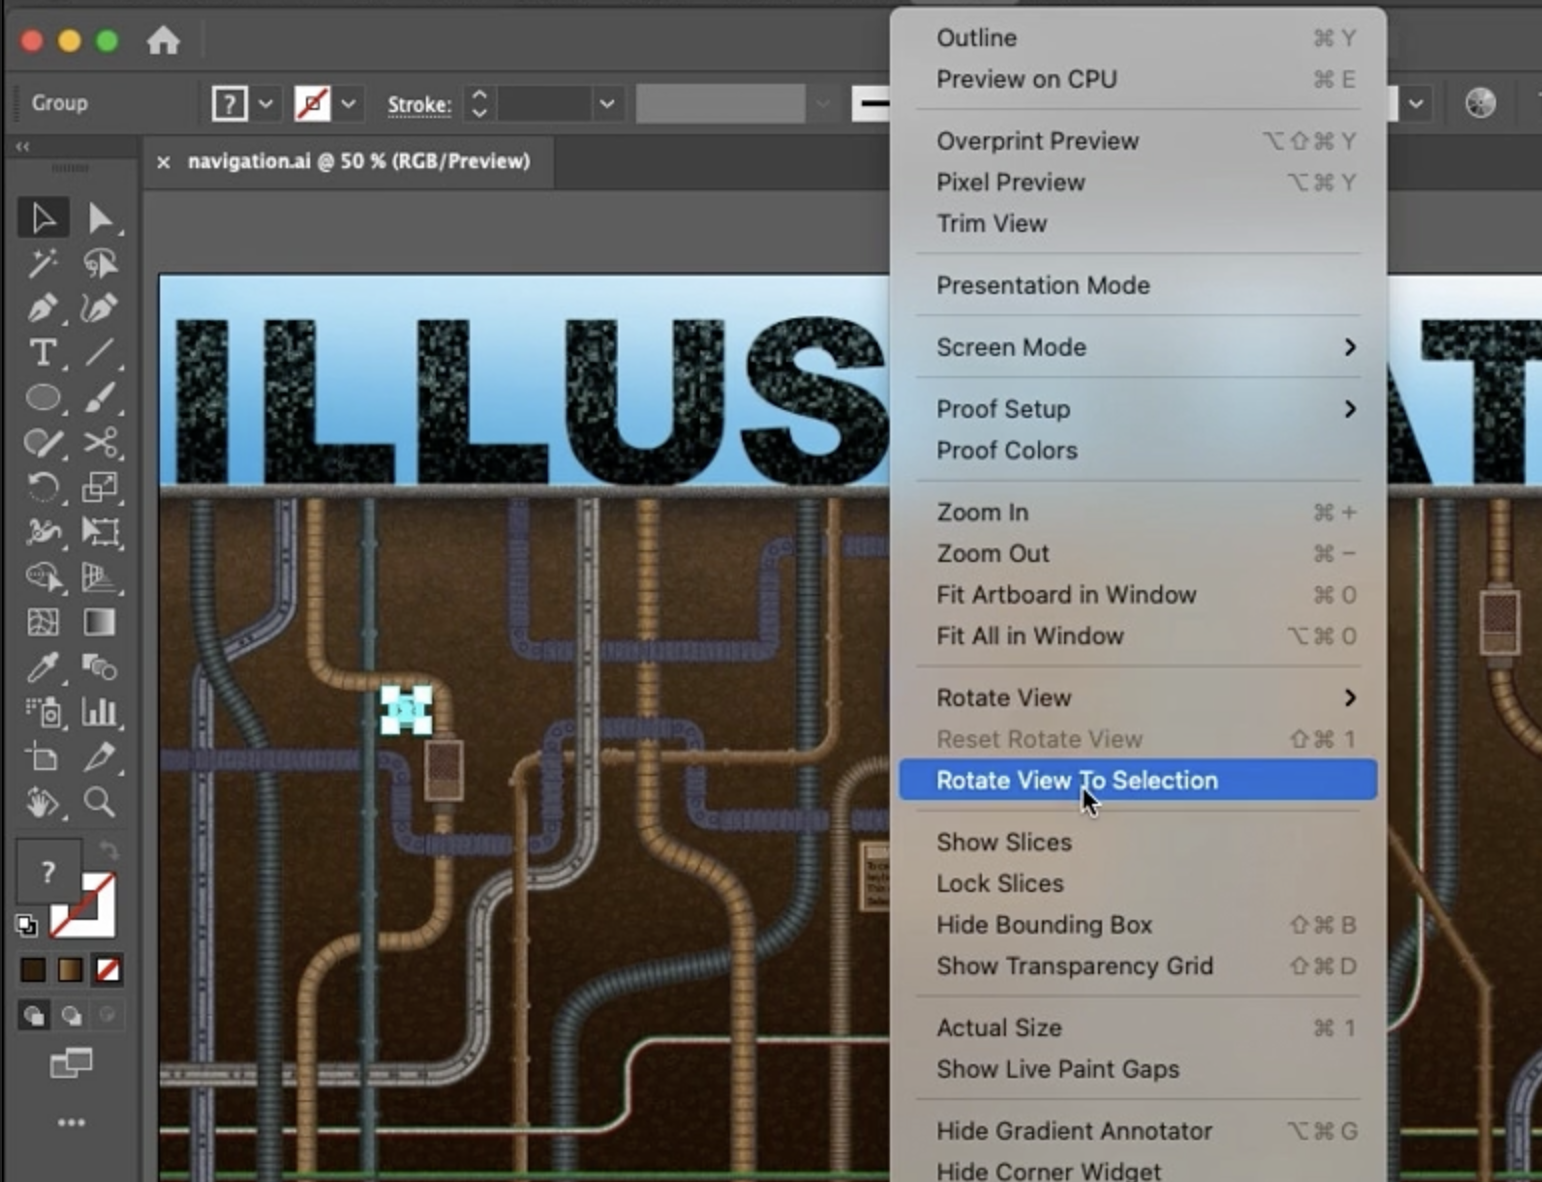Image resolution: width=1542 pixels, height=1182 pixels.
Task: Select the Hand tool
Action: (x=43, y=802)
